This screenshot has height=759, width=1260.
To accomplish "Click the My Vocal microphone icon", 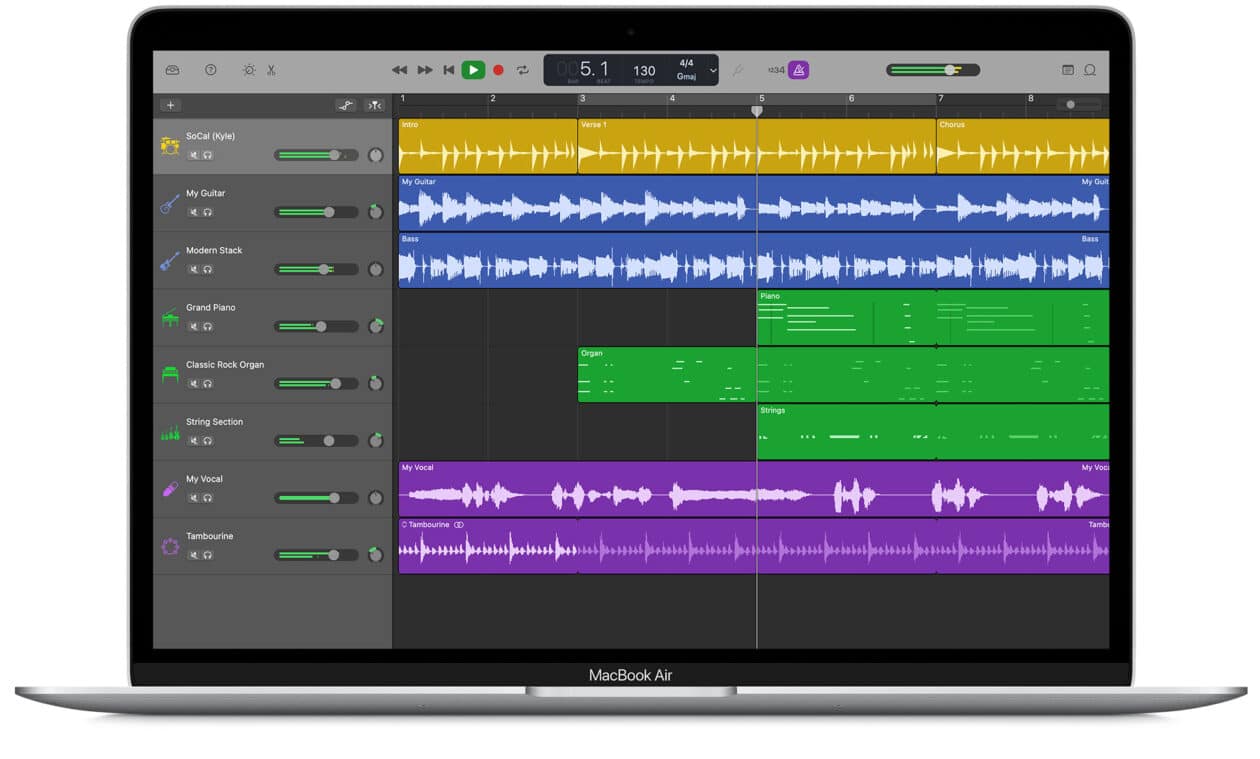I will tap(169, 488).
